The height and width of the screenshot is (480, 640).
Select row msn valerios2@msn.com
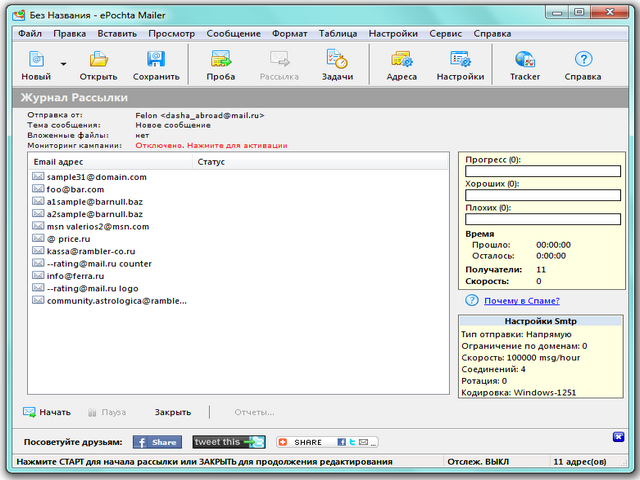98,227
